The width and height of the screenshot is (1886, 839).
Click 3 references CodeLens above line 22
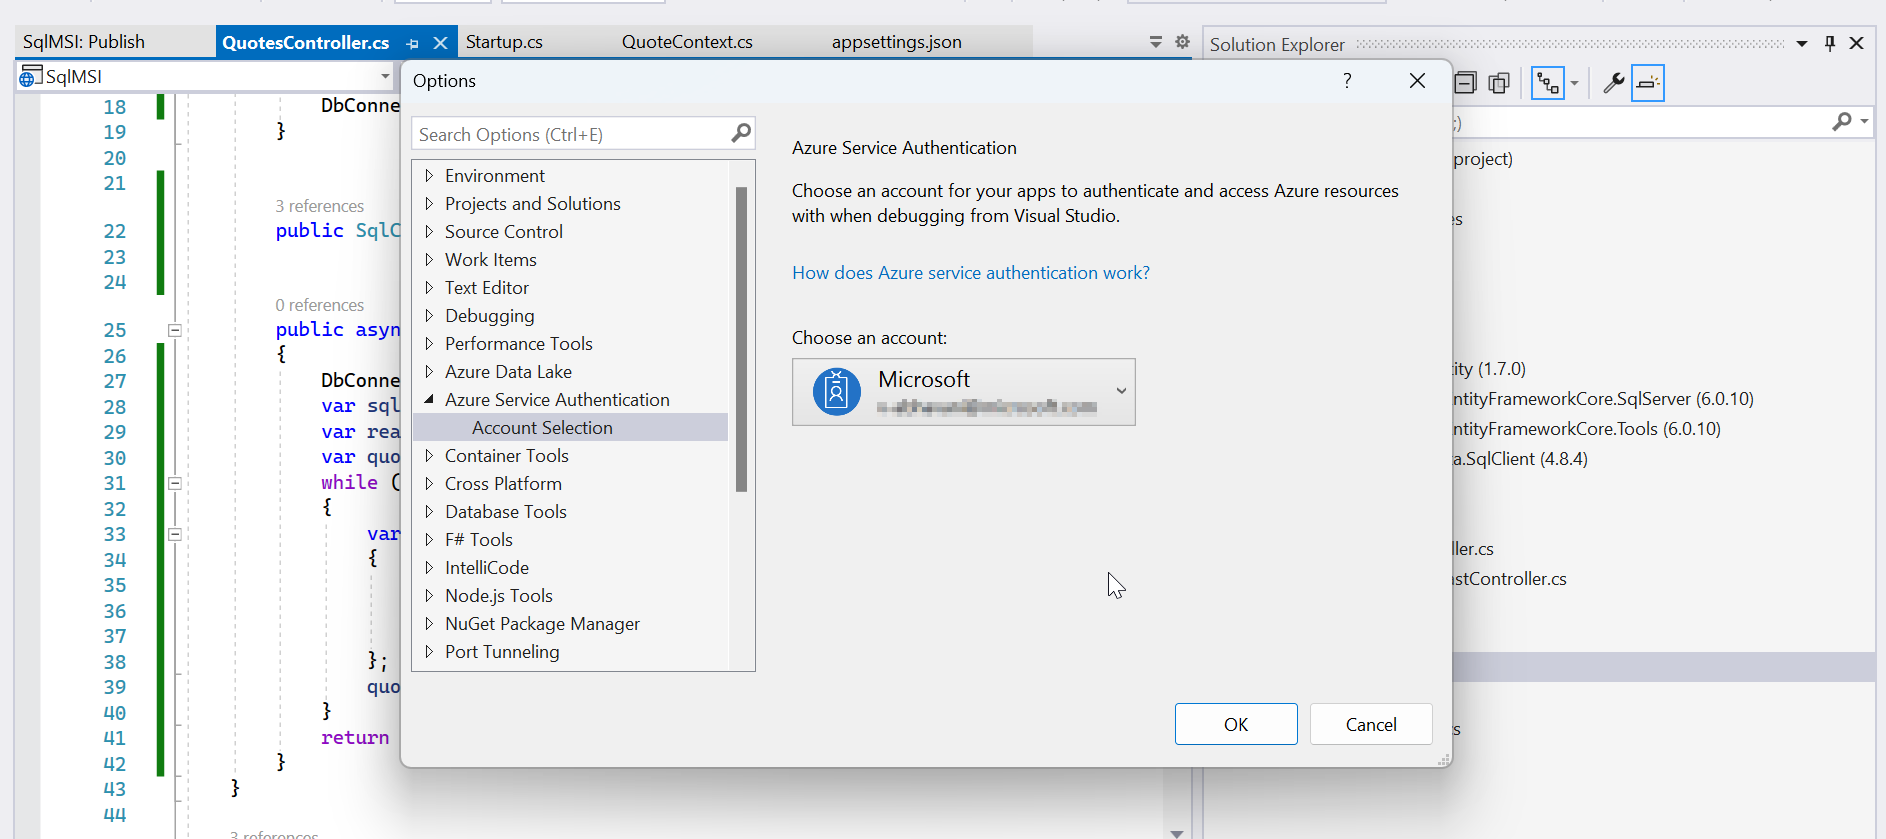tap(320, 206)
